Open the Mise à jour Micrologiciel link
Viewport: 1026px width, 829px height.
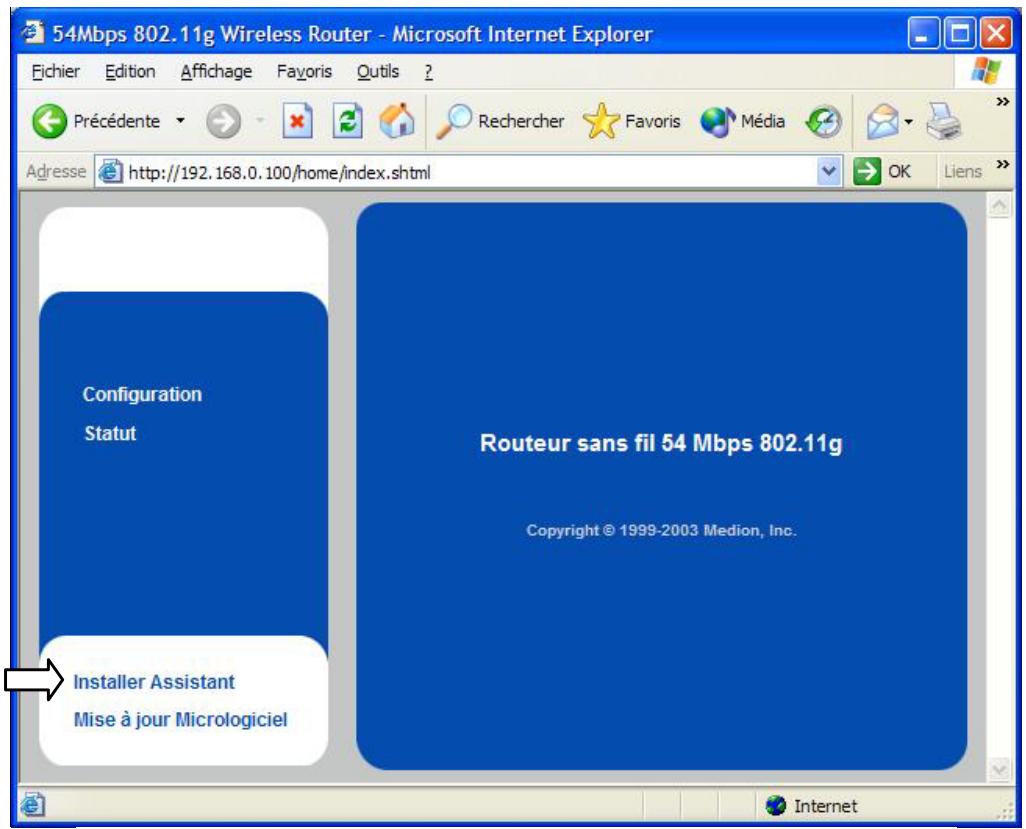(181, 720)
